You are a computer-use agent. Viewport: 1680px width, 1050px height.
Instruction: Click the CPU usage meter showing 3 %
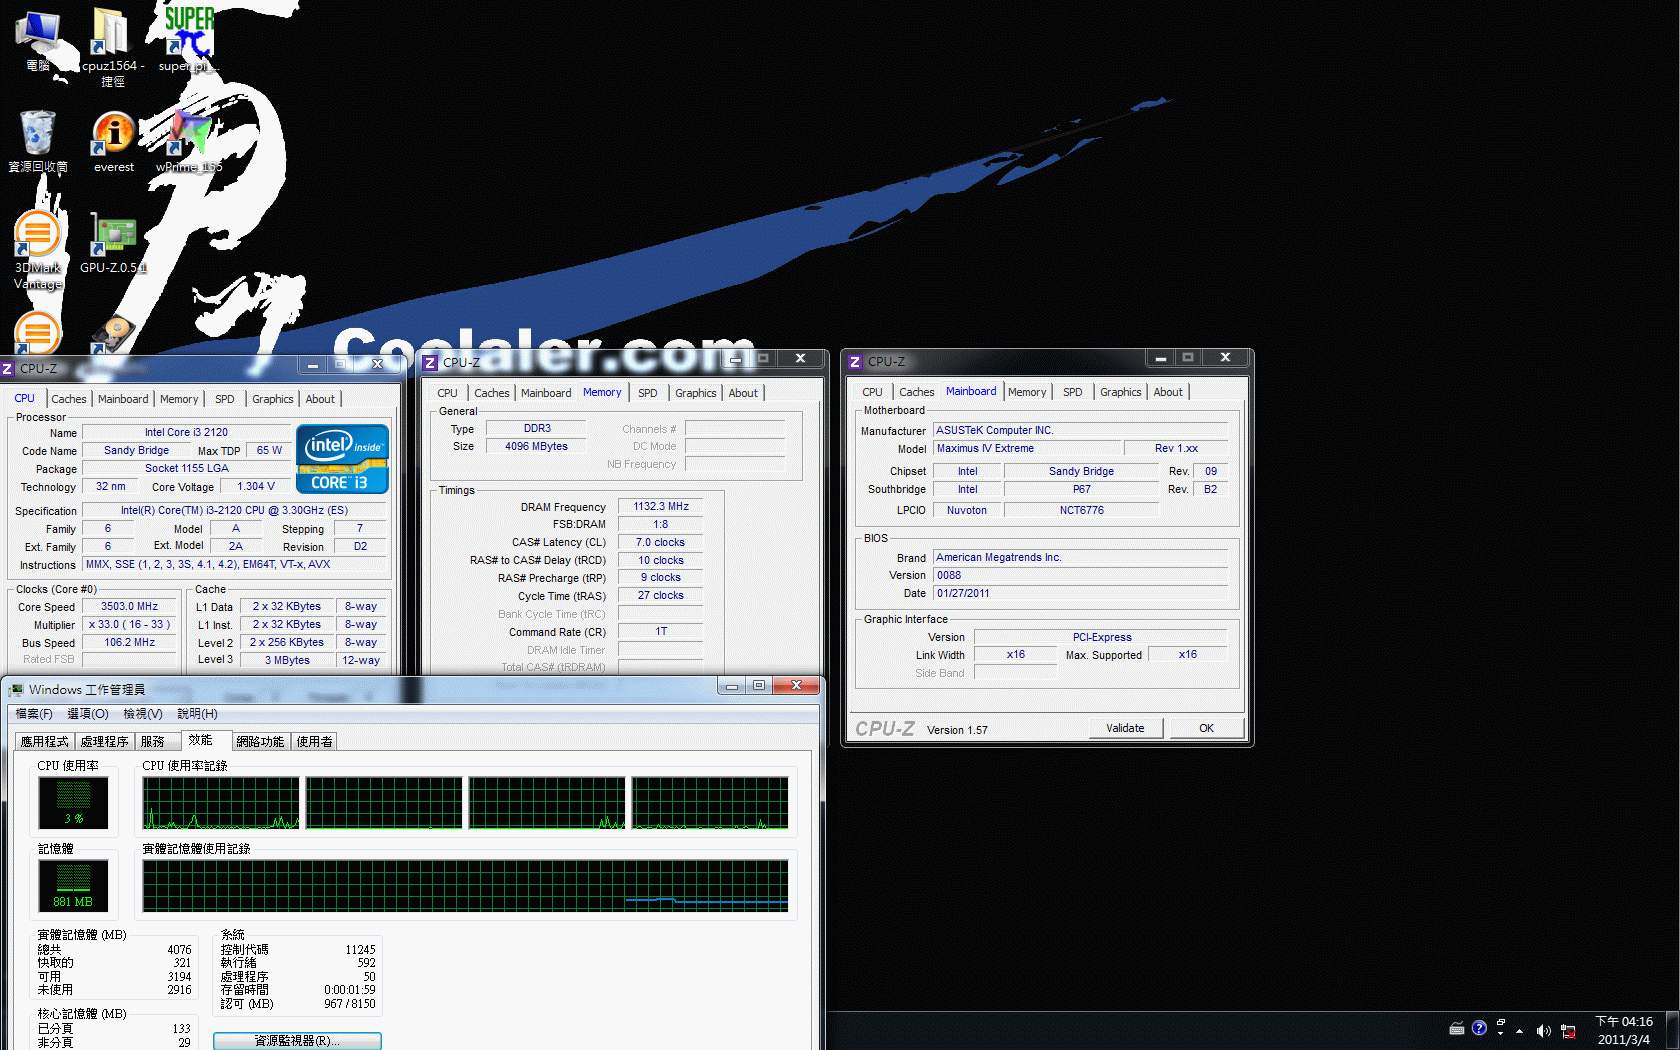(73, 802)
